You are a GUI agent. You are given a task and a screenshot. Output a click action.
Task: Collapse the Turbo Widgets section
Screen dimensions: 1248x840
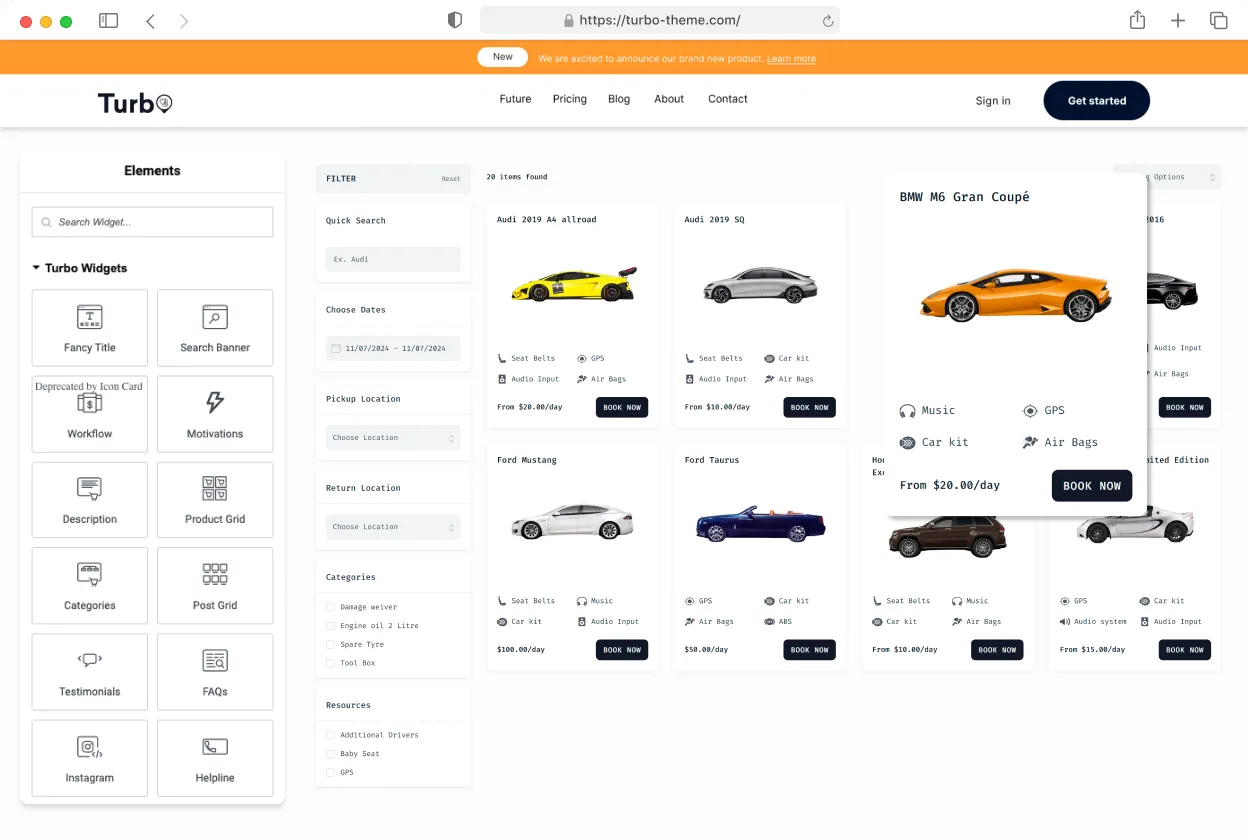point(80,268)
